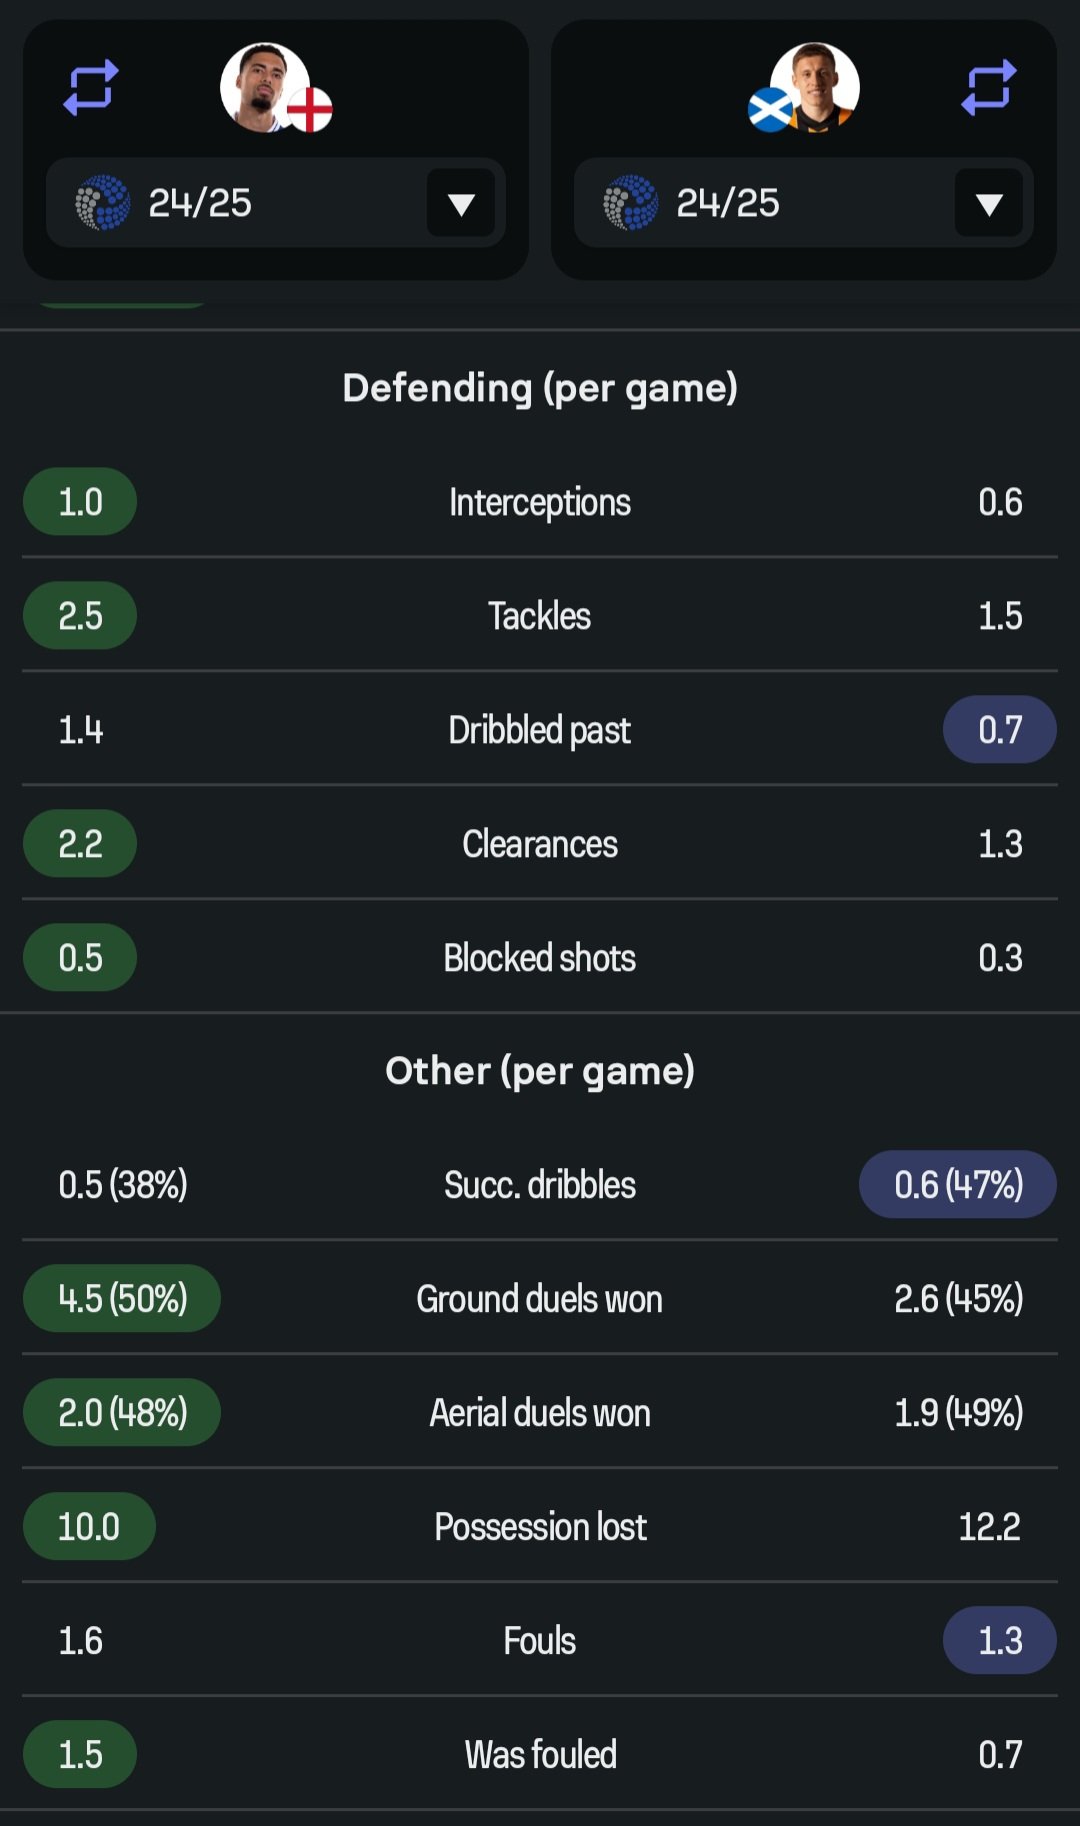Tap the 1.3 Fouls highlighted value

[x=1000, y=1641]
